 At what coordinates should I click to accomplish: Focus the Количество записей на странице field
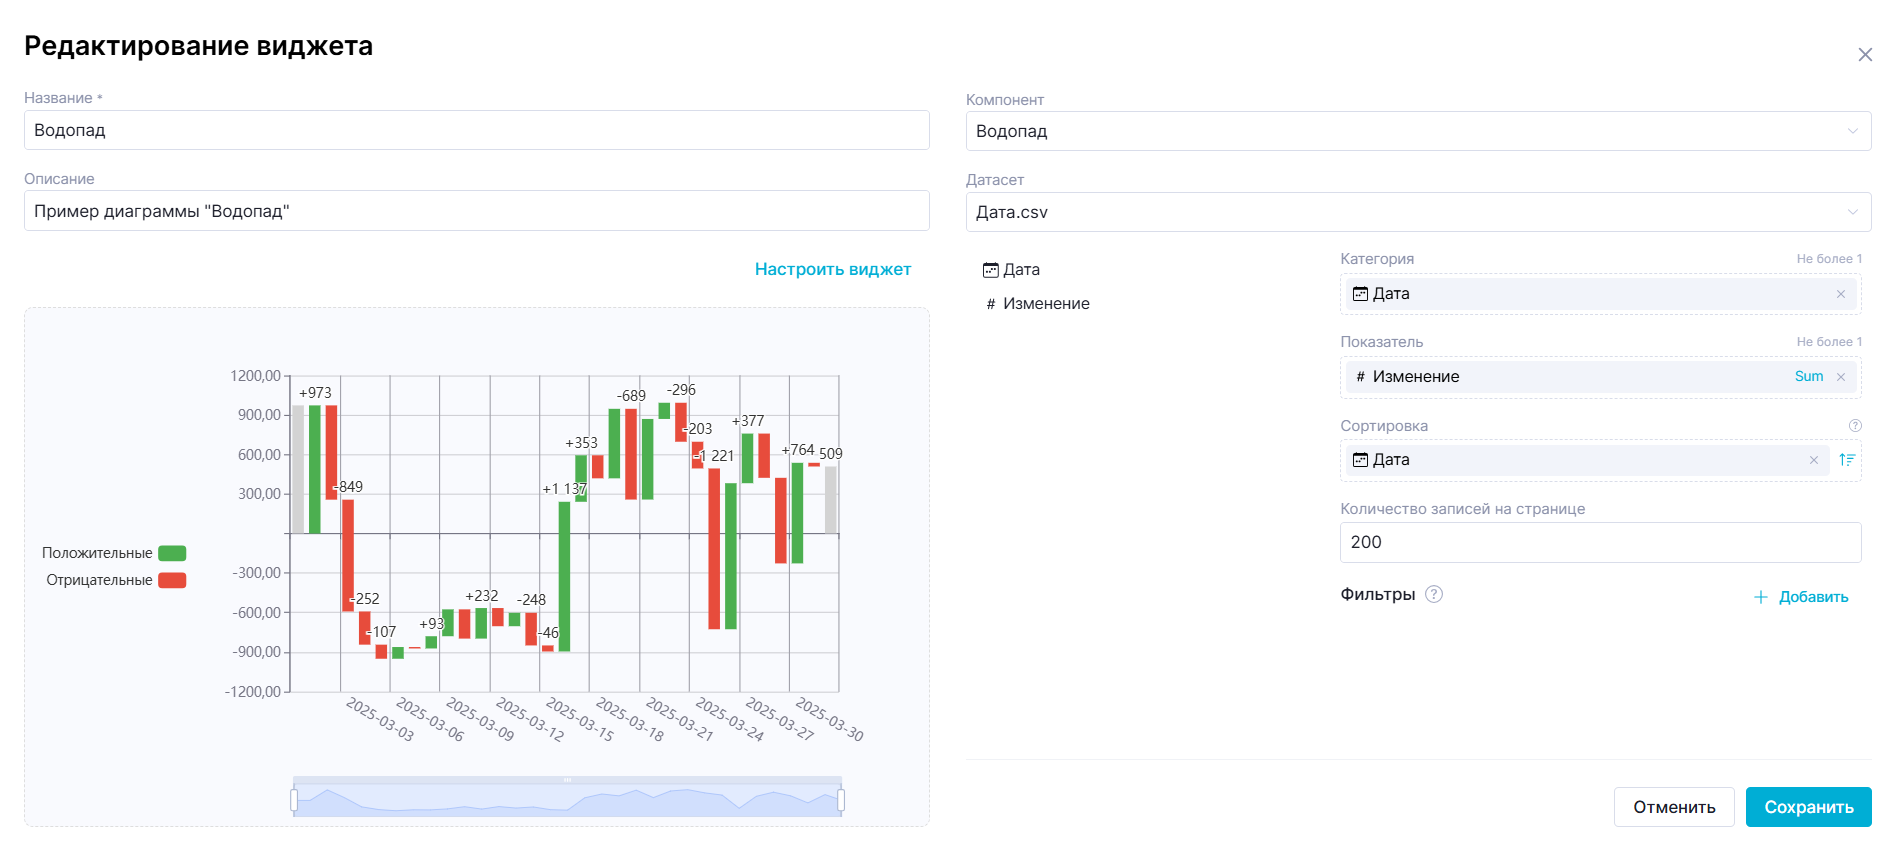pyautogui.click(x=1599, y=542)
